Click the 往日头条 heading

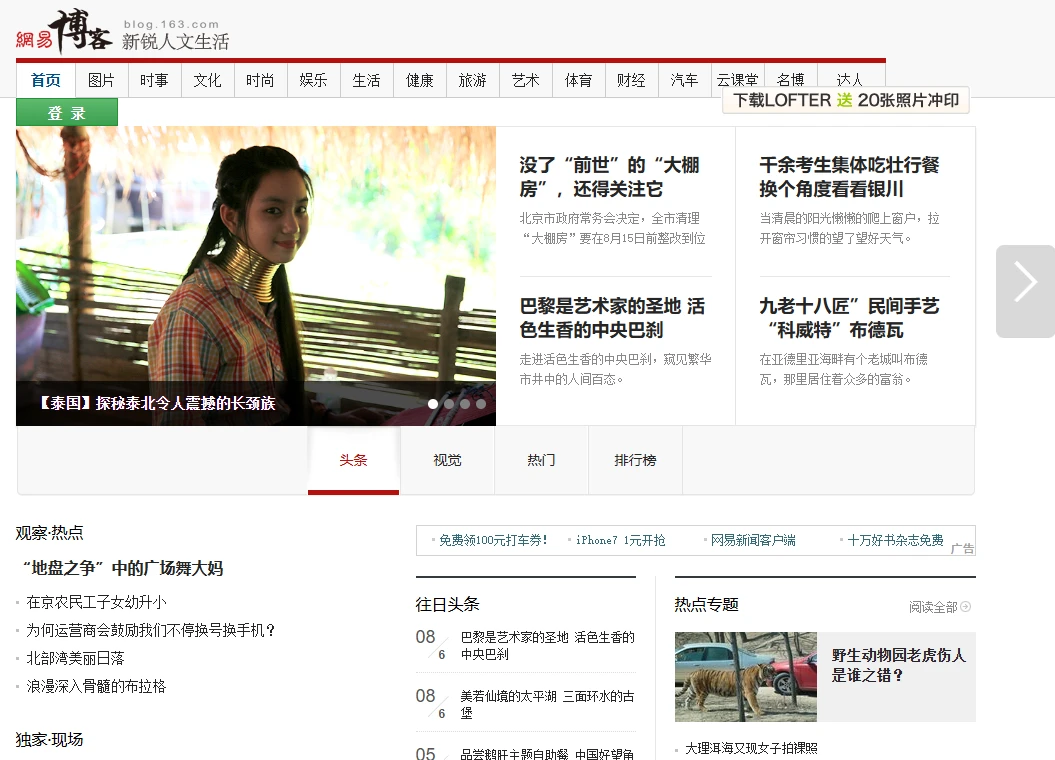(447, 605)
